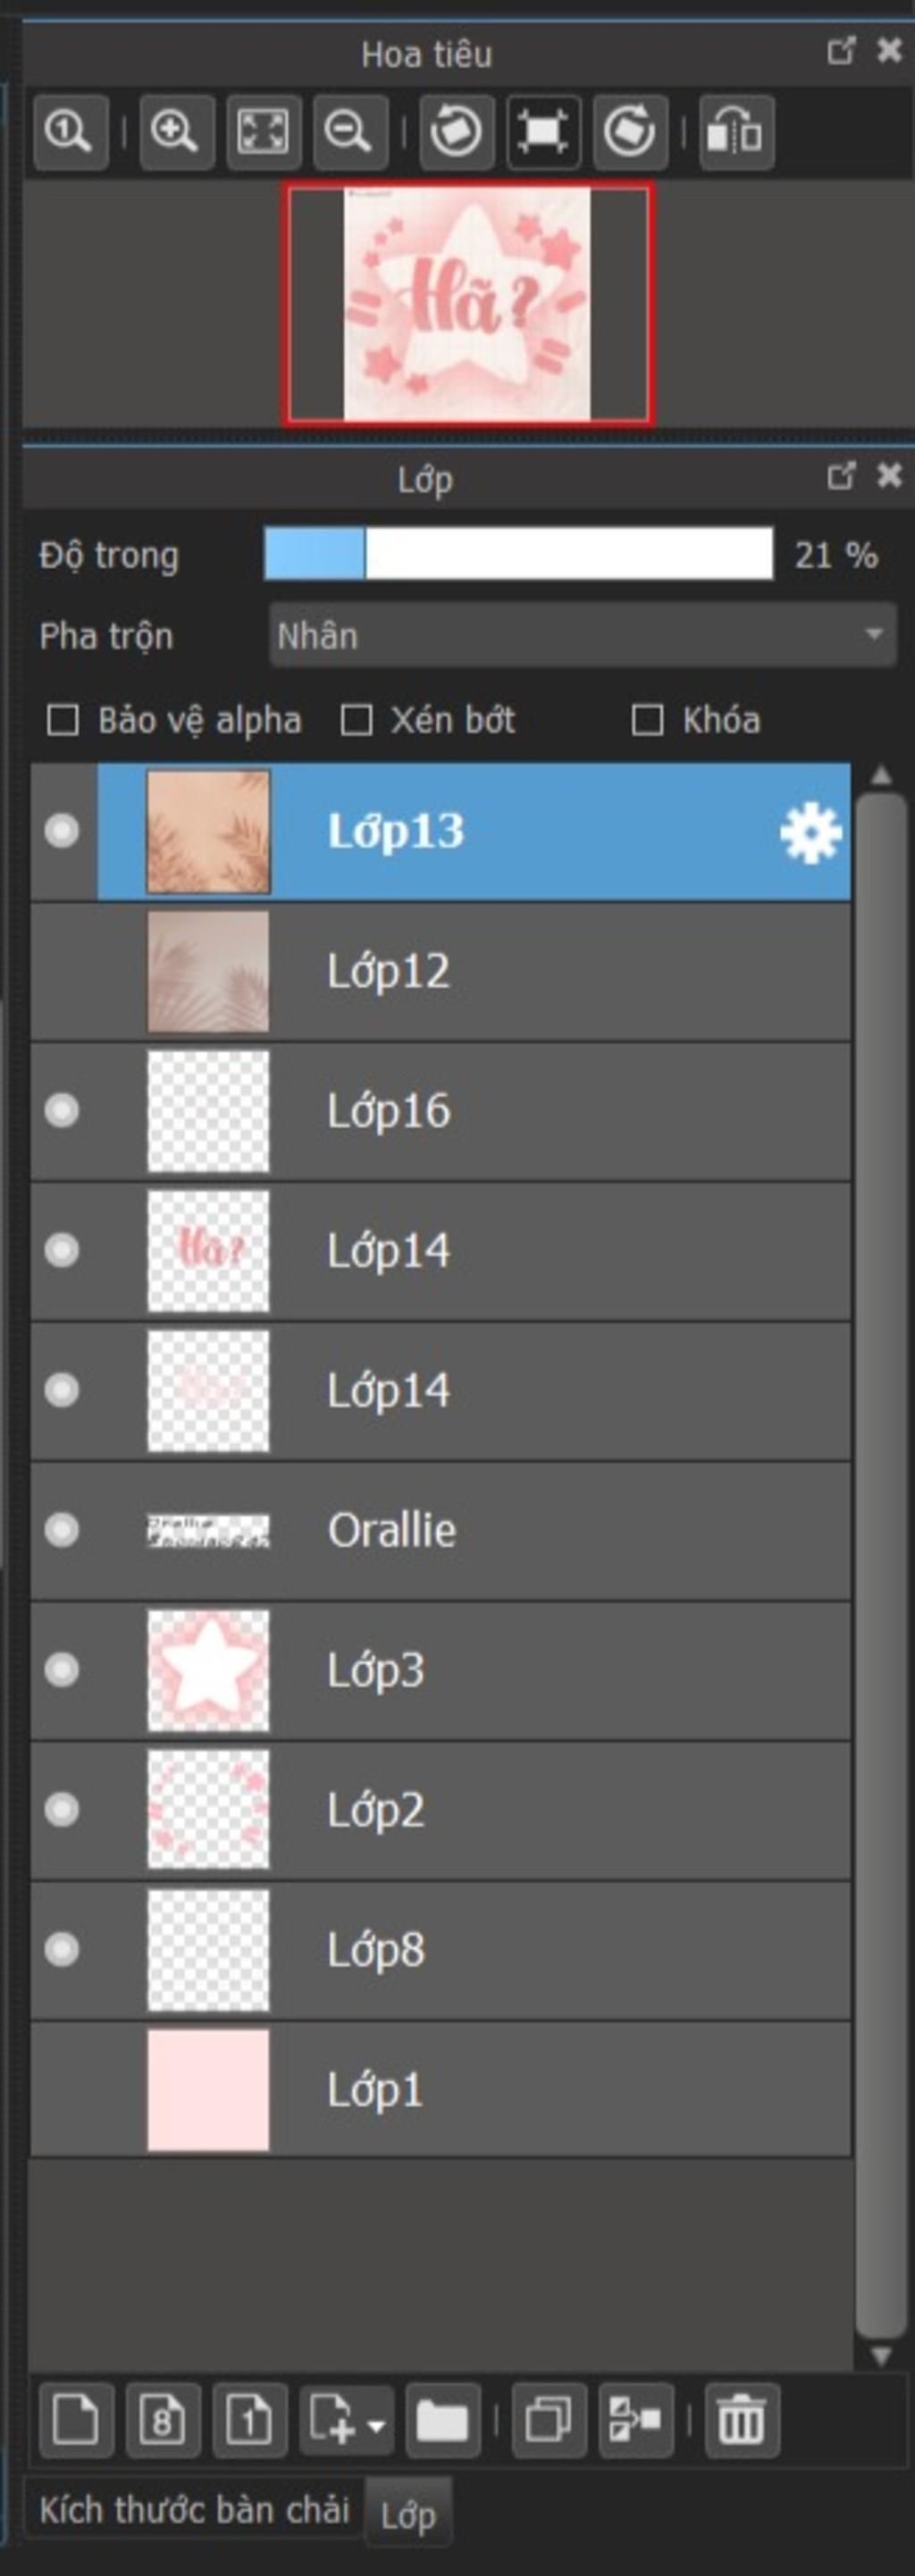Open the Pha trộn blend mode dropdown
This screenshot has height=2576, width=915.
[x=582, y=635]
